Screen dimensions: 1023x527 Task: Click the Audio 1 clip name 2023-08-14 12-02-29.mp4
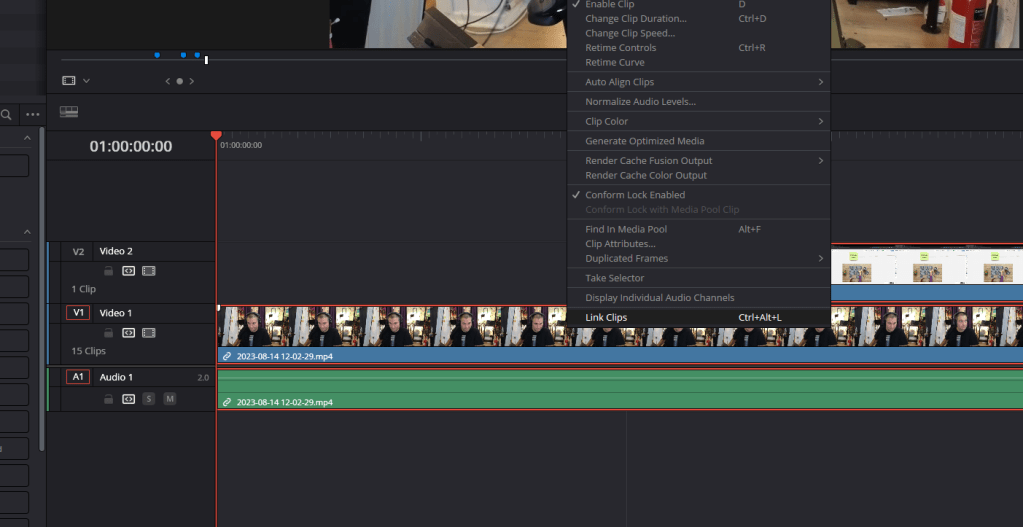[284, 402]
